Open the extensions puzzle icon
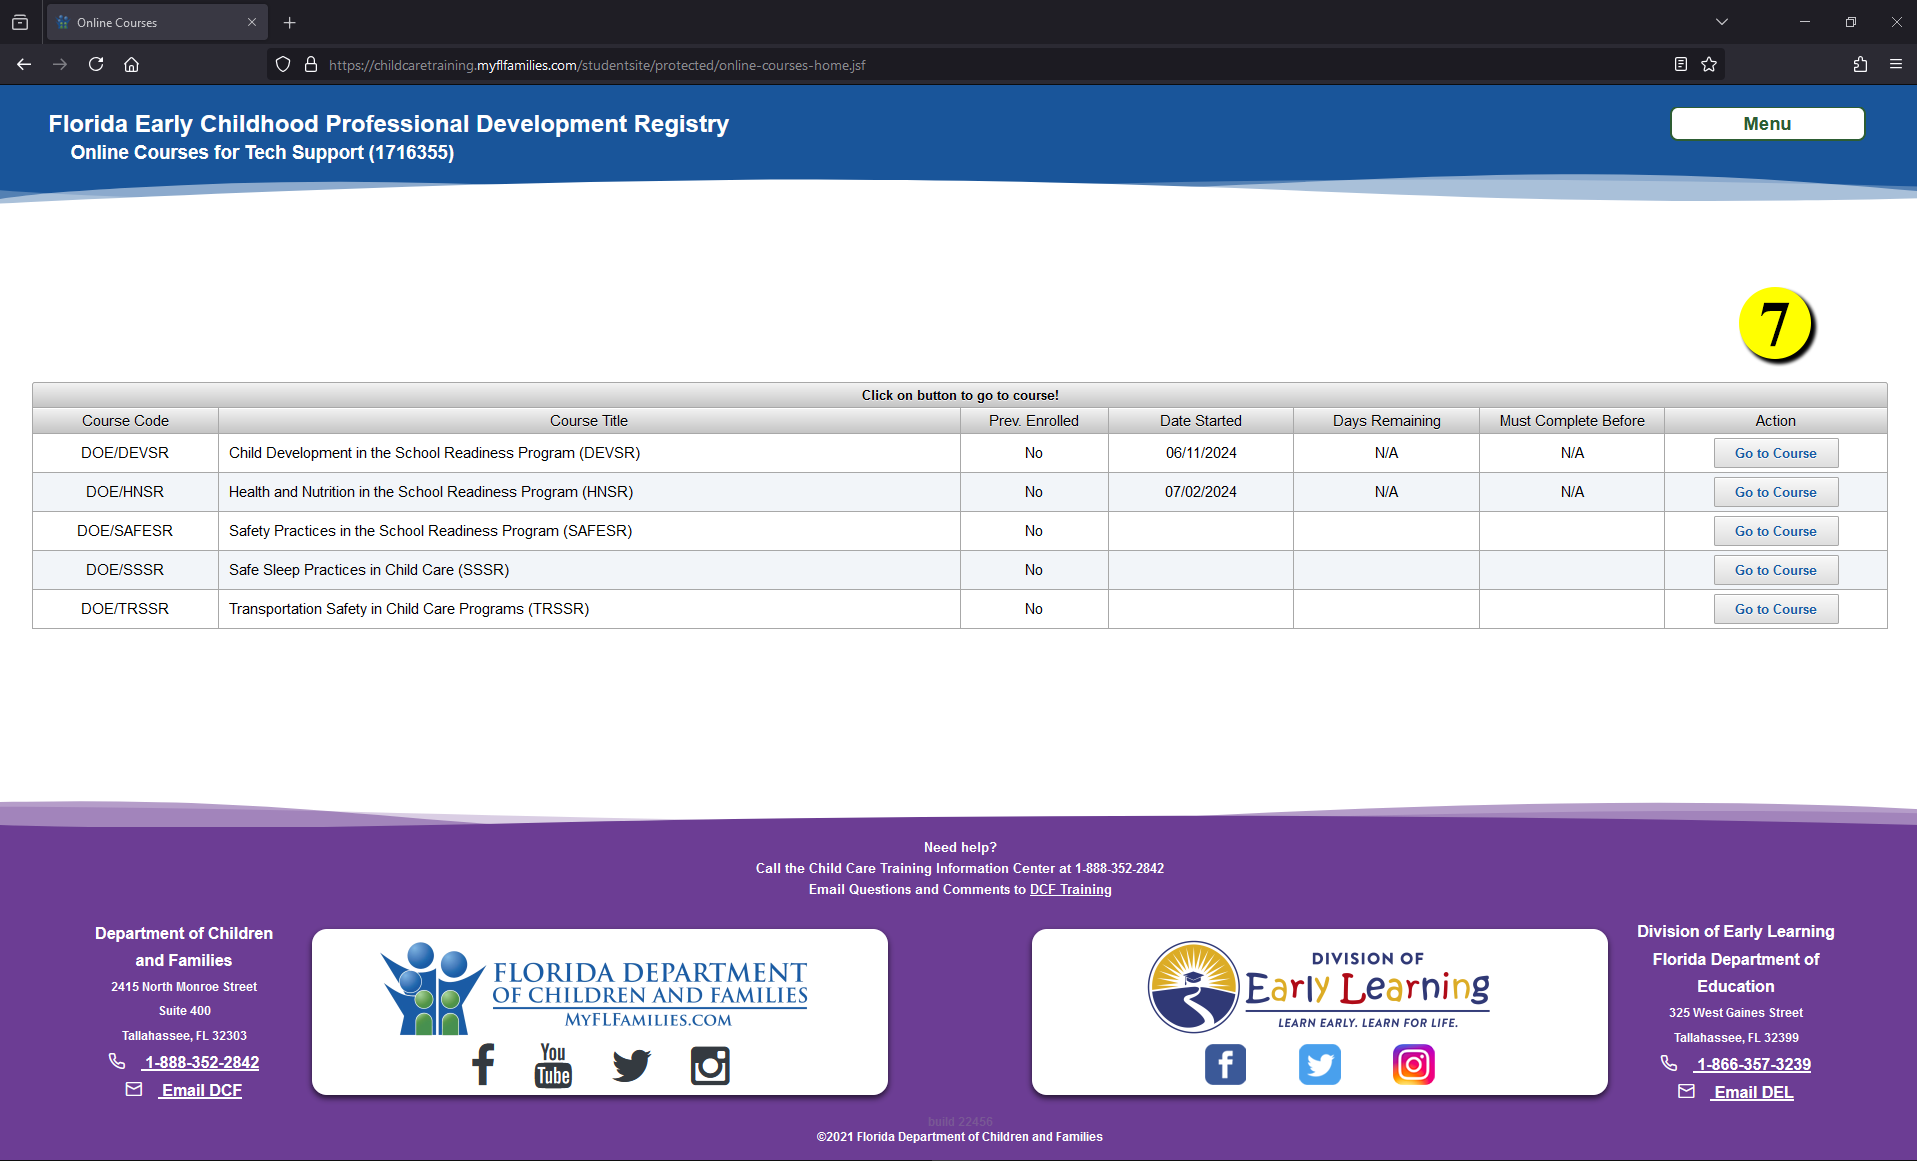This screenshot has height=1161, width=1917. click(x=1860, y=64)
